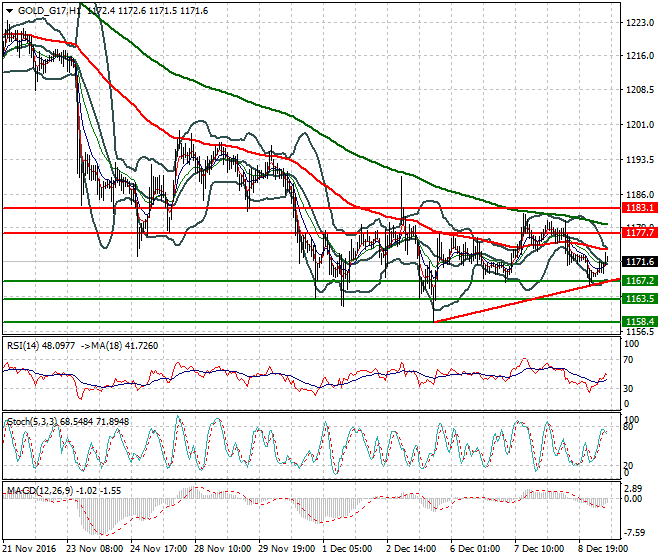The width and height of the screenshot is (660, 560).
Task: Click the 1223.0 price scale value
Action: coord(640,23)
